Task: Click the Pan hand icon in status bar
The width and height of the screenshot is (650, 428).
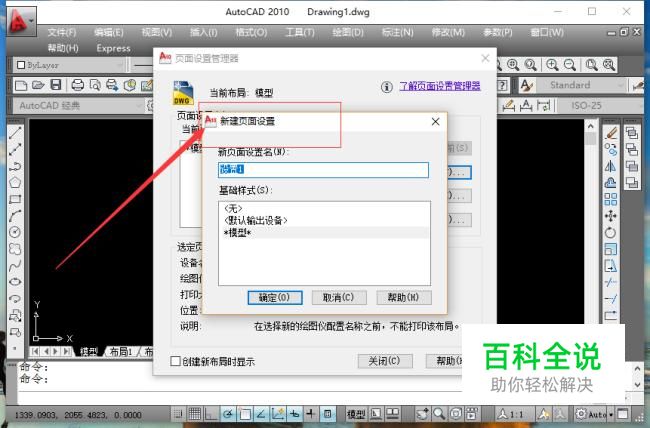Action: pos(422,413)
